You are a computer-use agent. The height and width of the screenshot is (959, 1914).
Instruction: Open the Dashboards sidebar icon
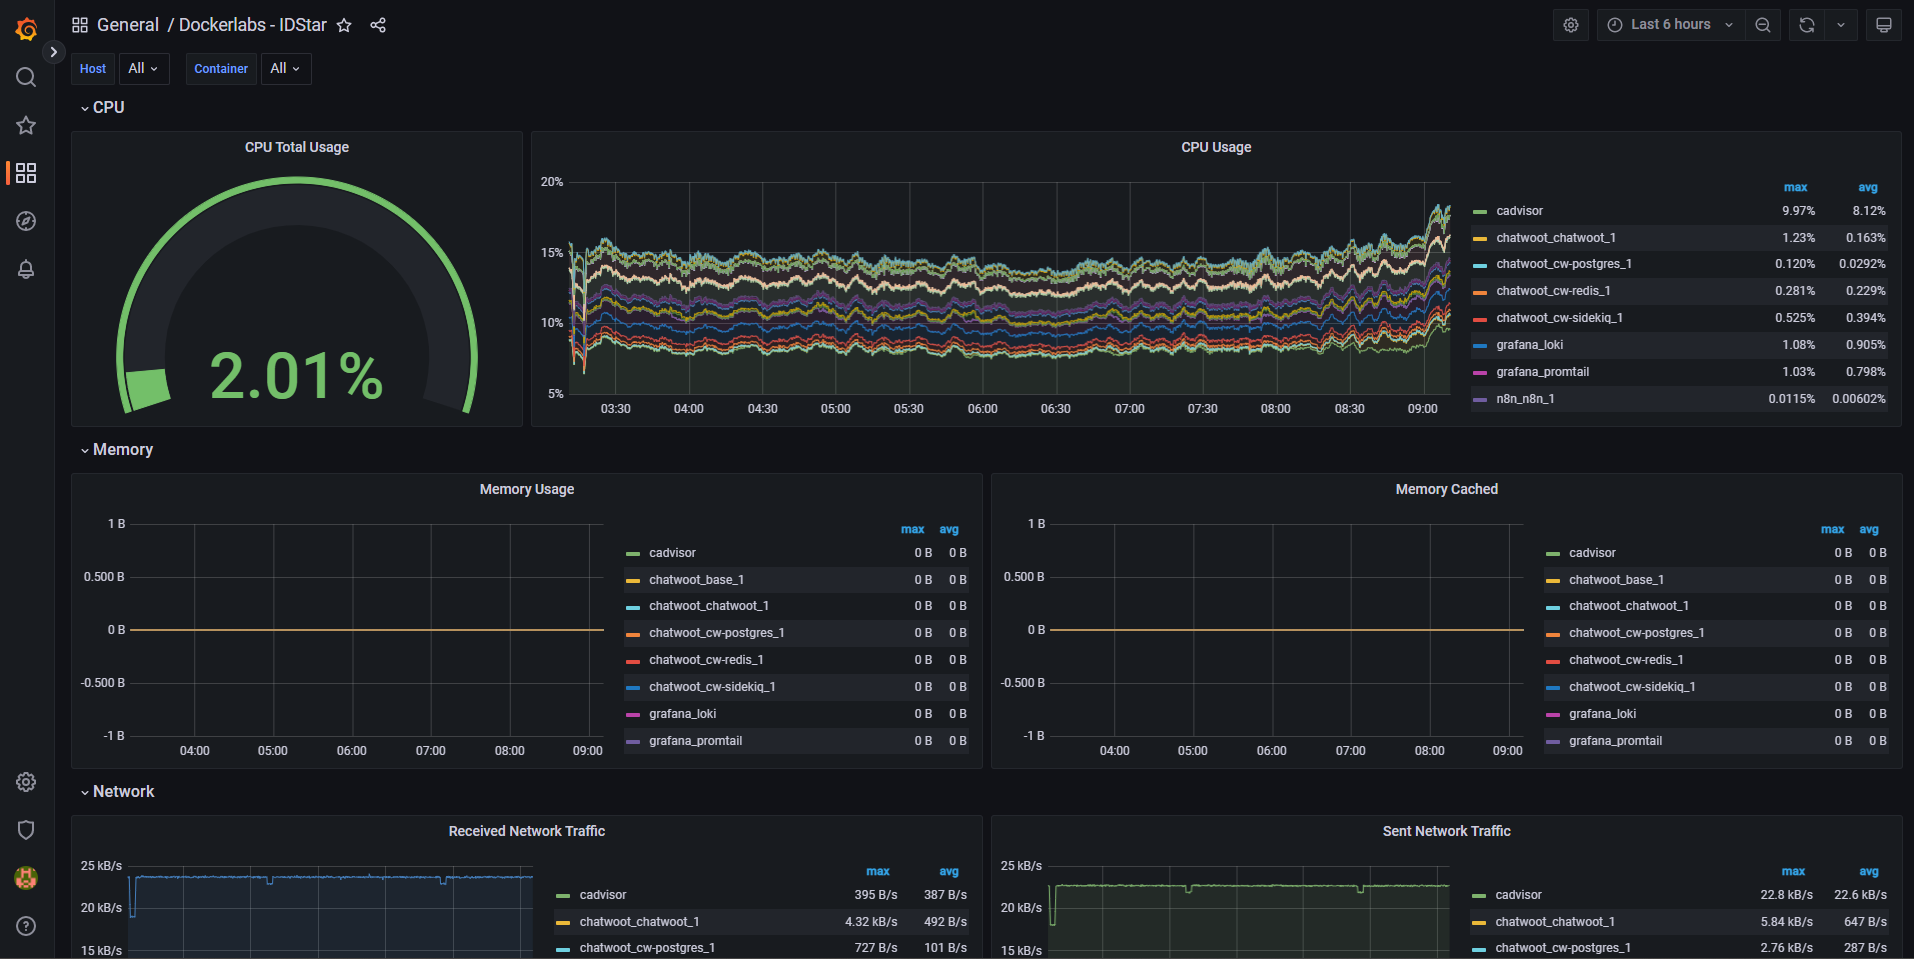[26, 173]
